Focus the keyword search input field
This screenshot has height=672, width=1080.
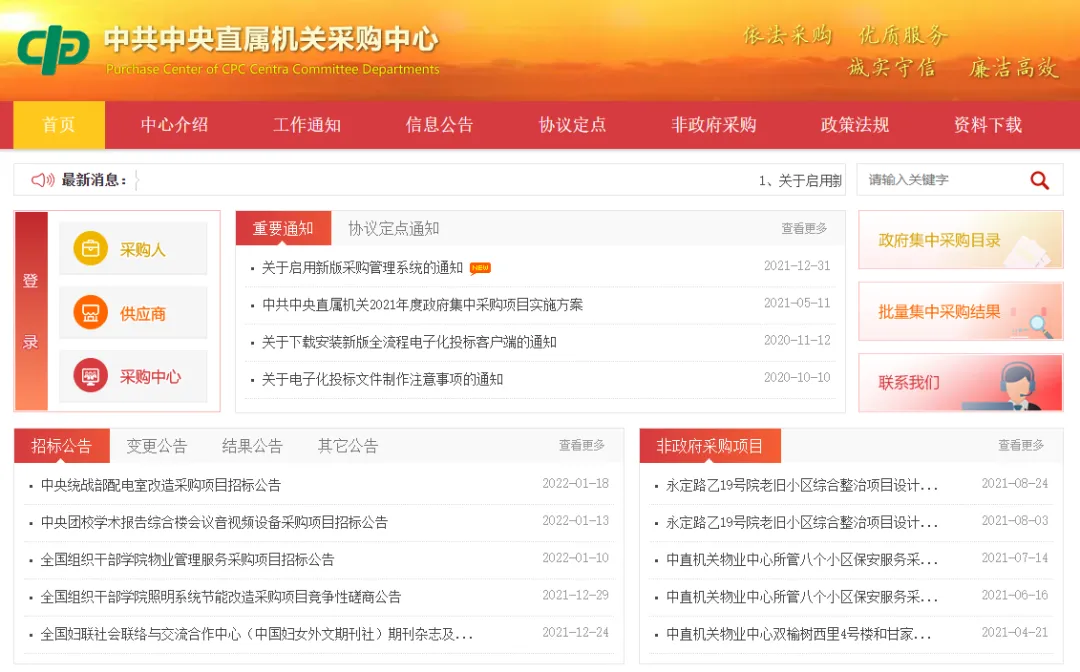point(940,180)
